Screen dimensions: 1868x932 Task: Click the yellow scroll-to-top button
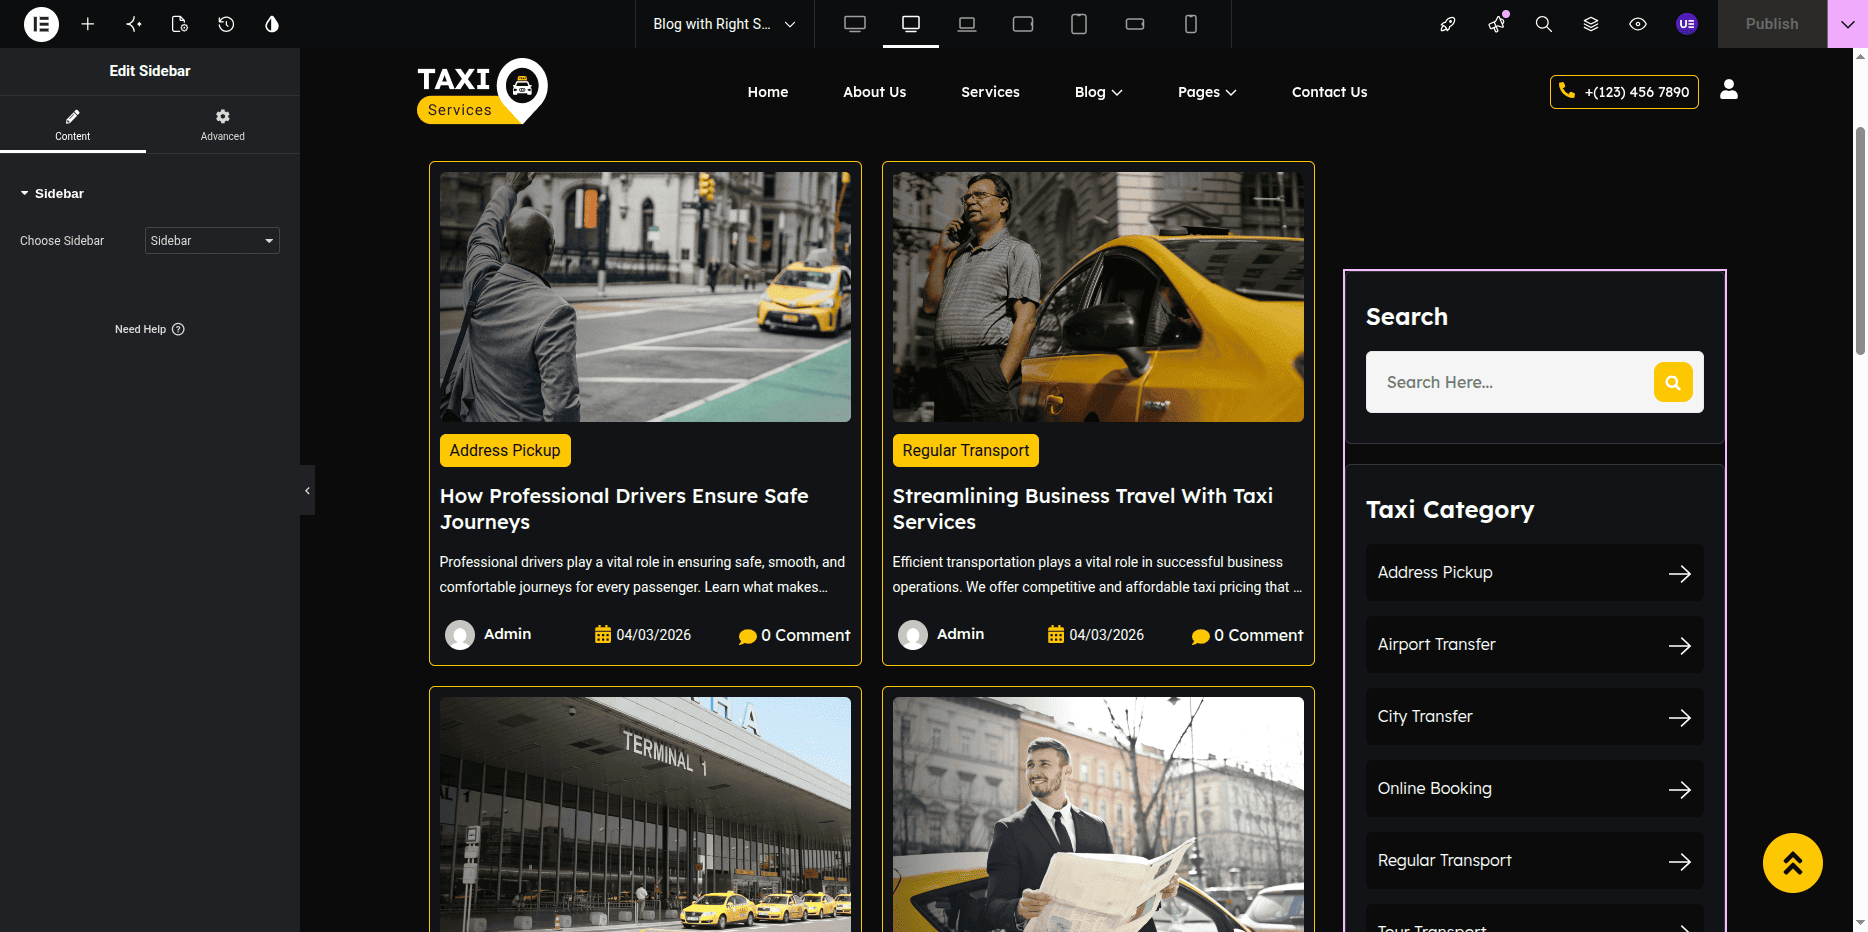(1792, 863)
